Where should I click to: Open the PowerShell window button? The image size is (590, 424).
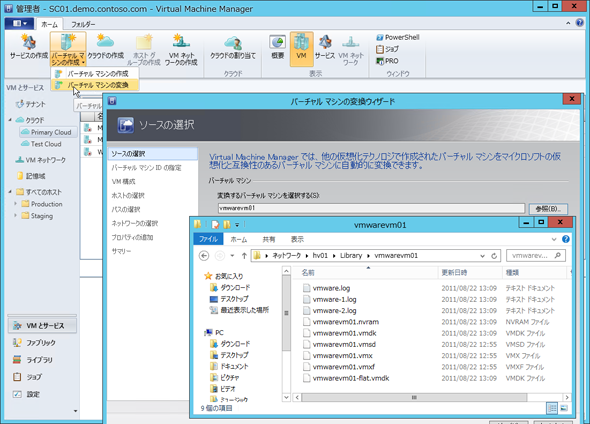[x=398, y=37]
